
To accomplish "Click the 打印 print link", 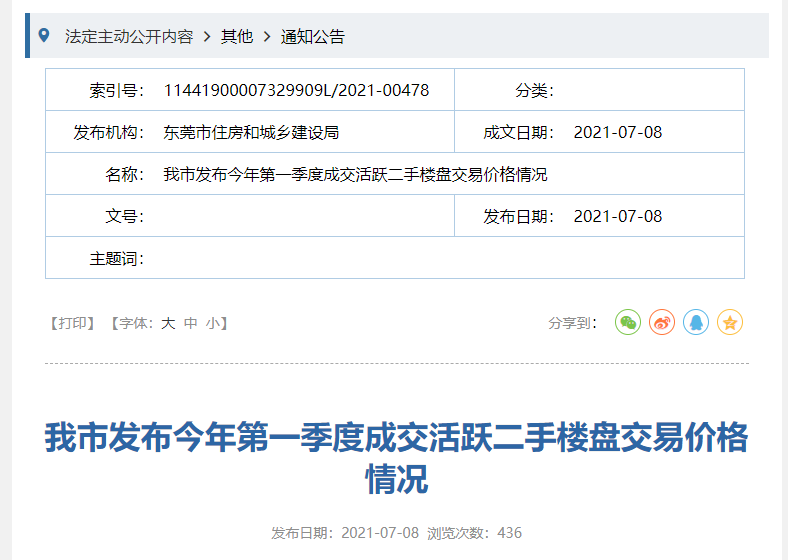I will [73, 323].
